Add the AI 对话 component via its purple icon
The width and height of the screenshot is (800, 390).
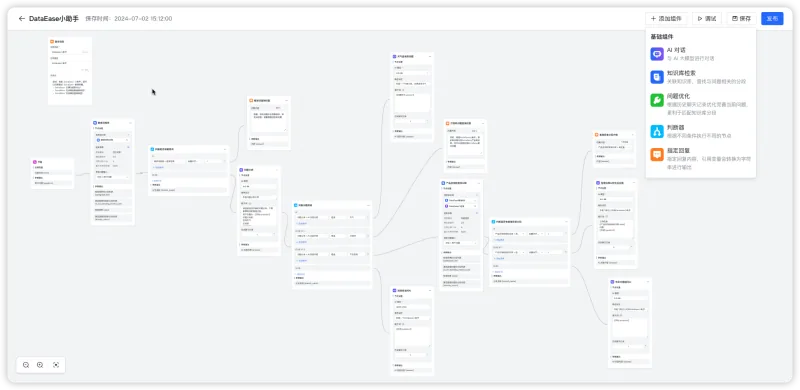click(657, 54)
